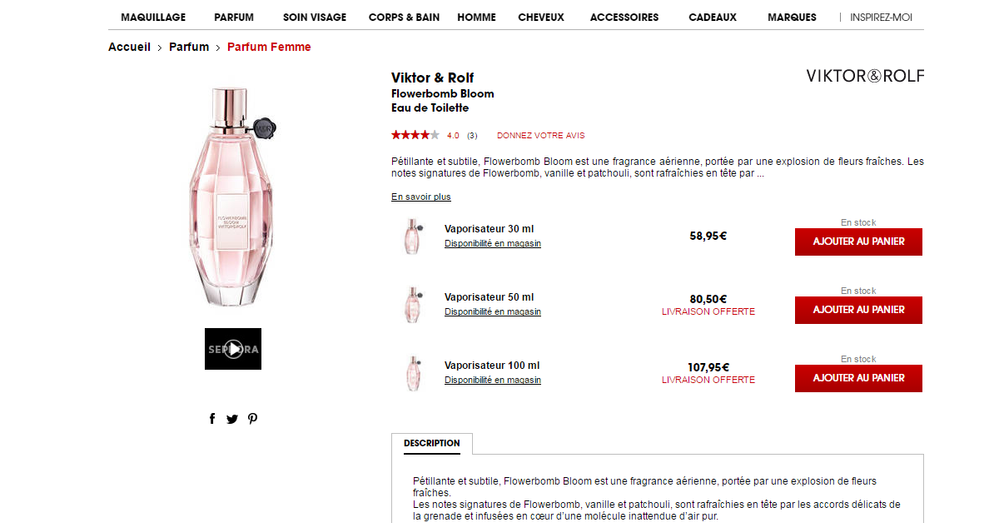The image size is (999, 523).
Task: Switch to the Description tab
Action: click(x=432, y=443)
